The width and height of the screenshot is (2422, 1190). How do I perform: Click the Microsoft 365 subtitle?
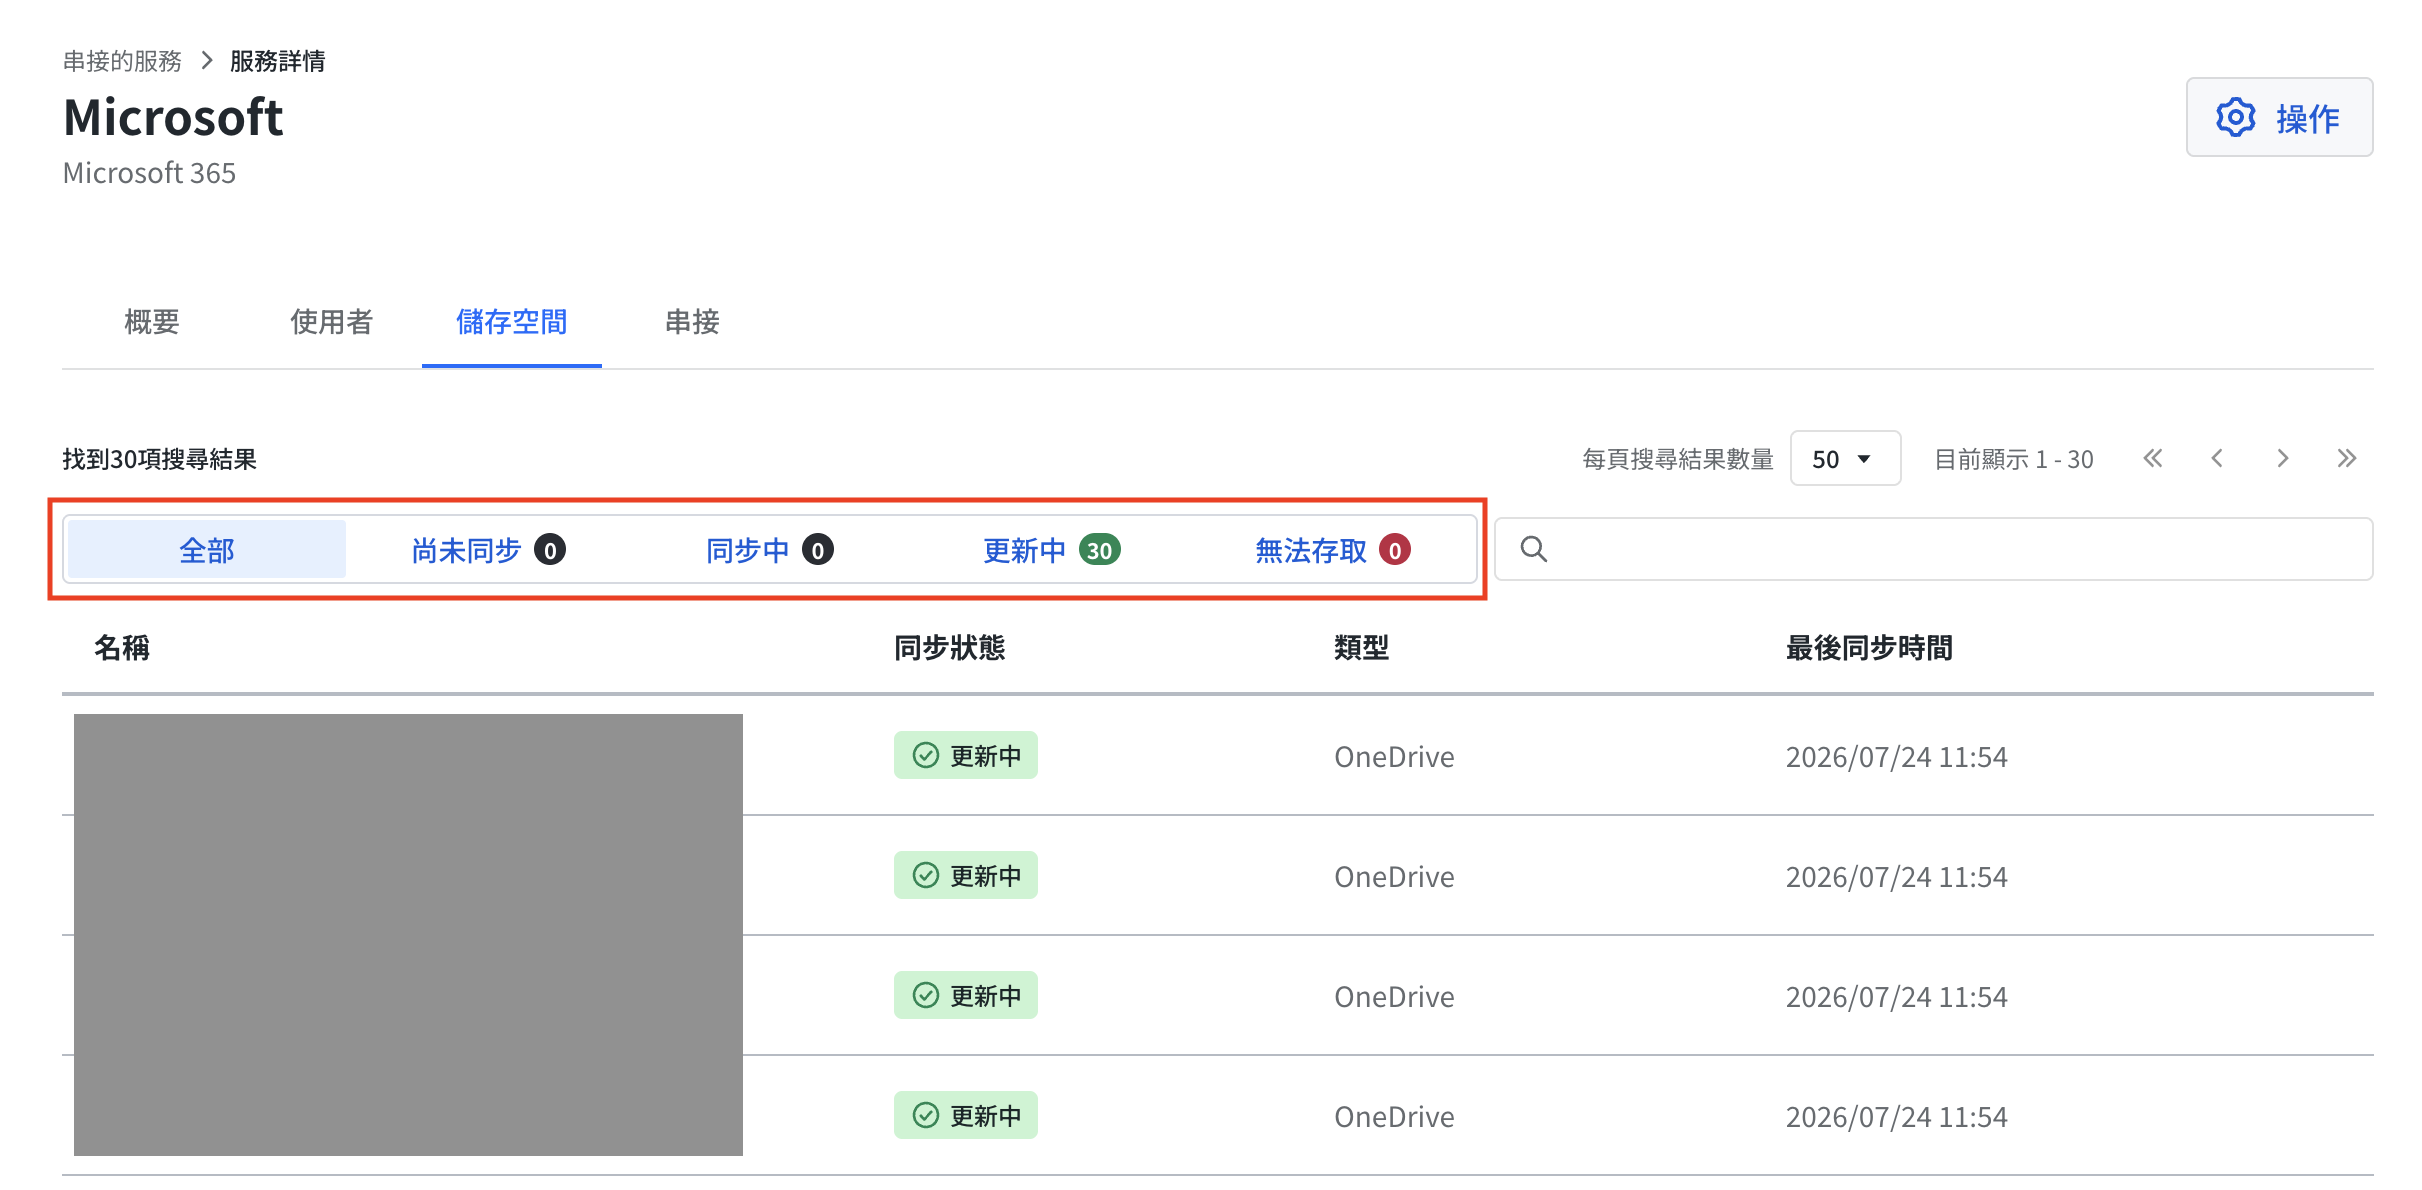pyautogui.click(x=149, y=173)
